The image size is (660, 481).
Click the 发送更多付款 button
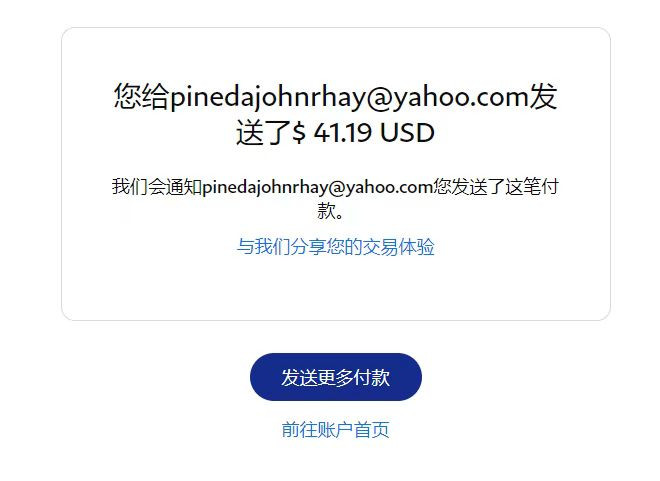335,377
